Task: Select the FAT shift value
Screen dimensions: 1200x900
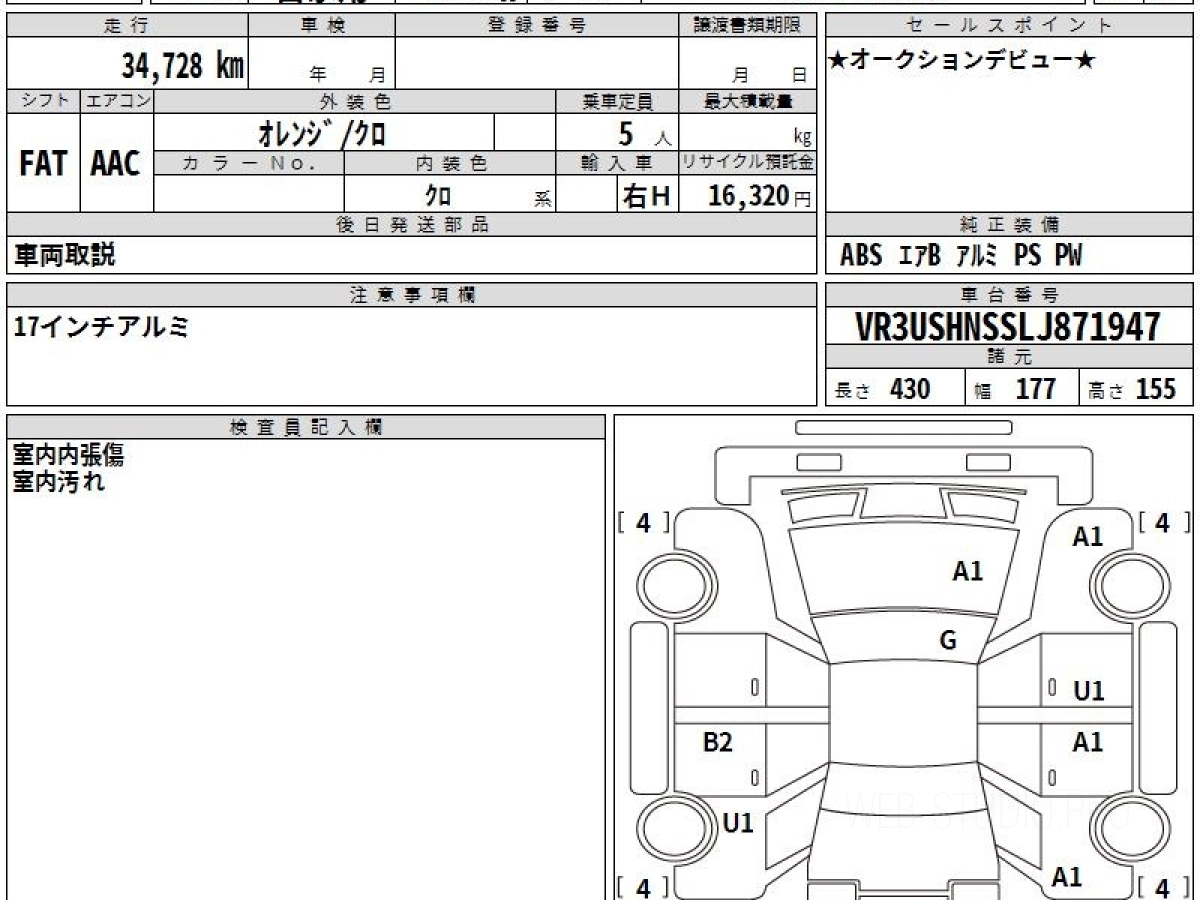Action: (x=43, y=163)
